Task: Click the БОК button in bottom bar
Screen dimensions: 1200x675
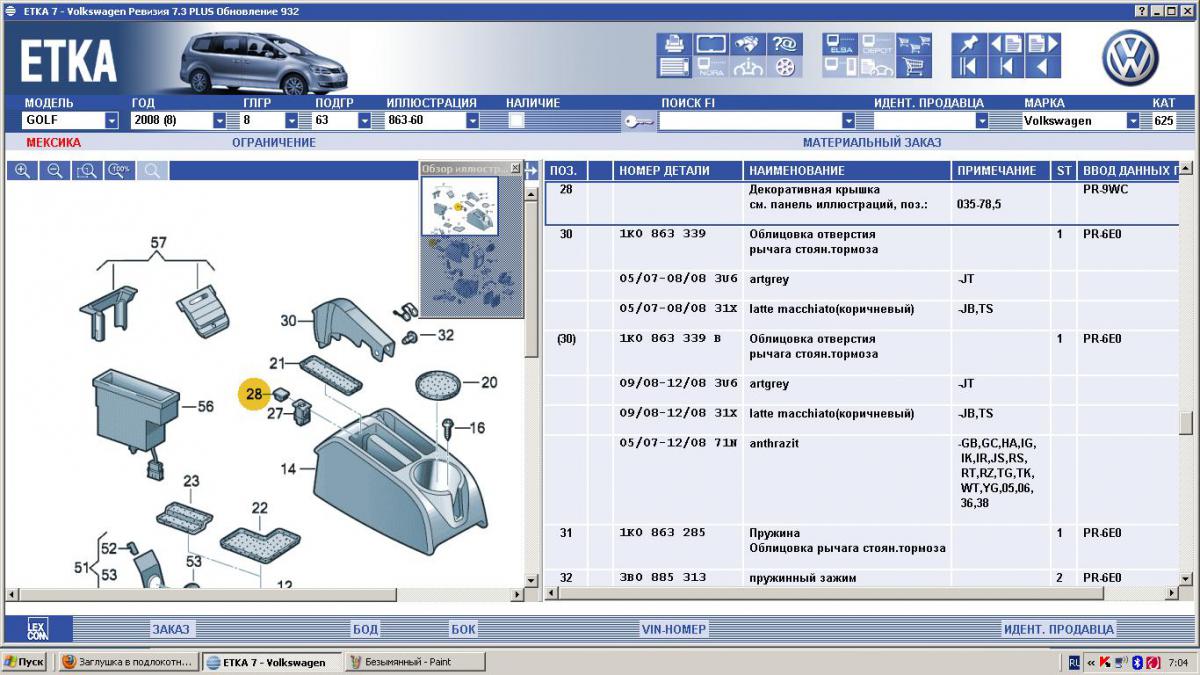Action: pyautogui.click(x=463, y=629)
